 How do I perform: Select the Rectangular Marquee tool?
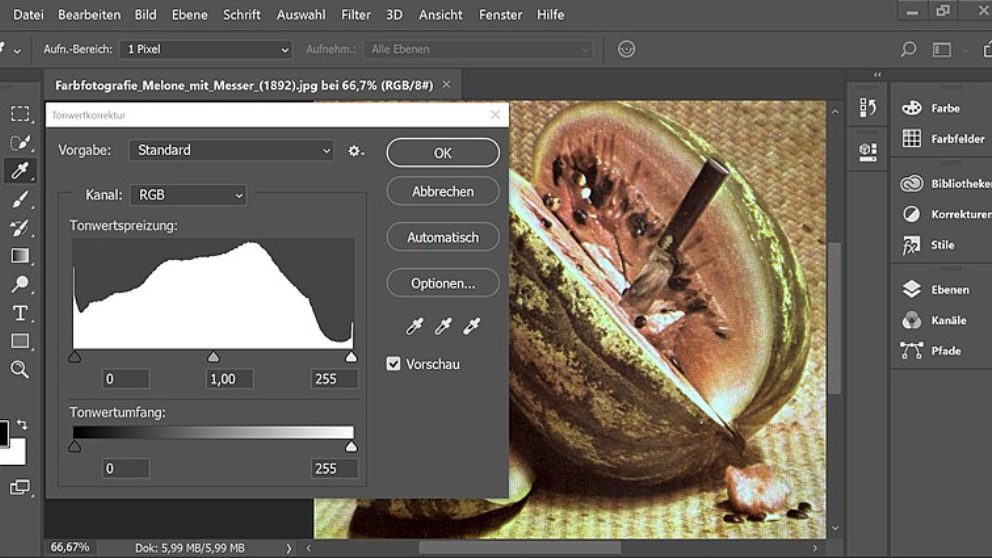pyautogui.click(x=20, y=114)
